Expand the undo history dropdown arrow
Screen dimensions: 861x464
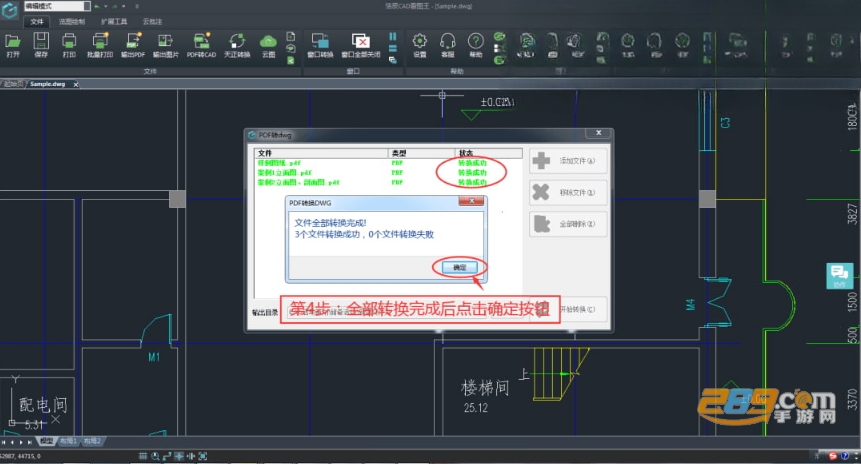coord(106,6)
